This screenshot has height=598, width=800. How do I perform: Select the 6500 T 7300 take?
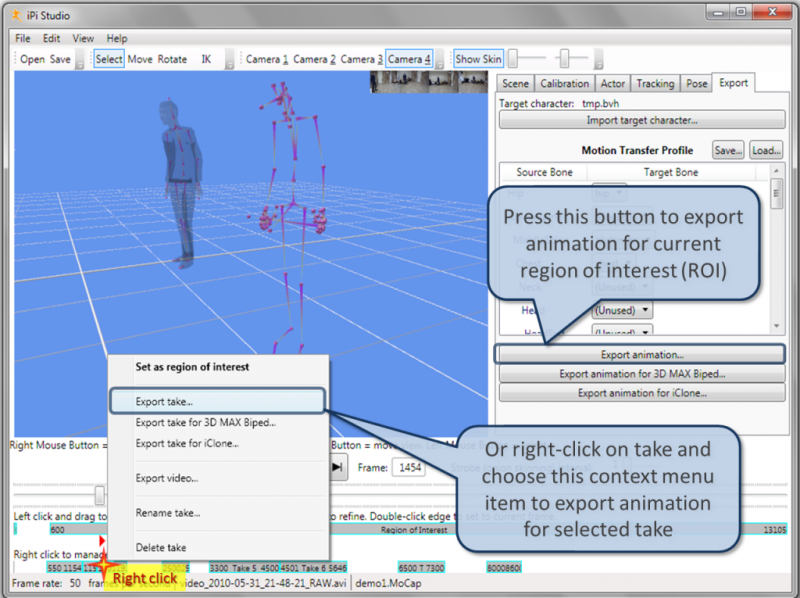tap(421, 567)
